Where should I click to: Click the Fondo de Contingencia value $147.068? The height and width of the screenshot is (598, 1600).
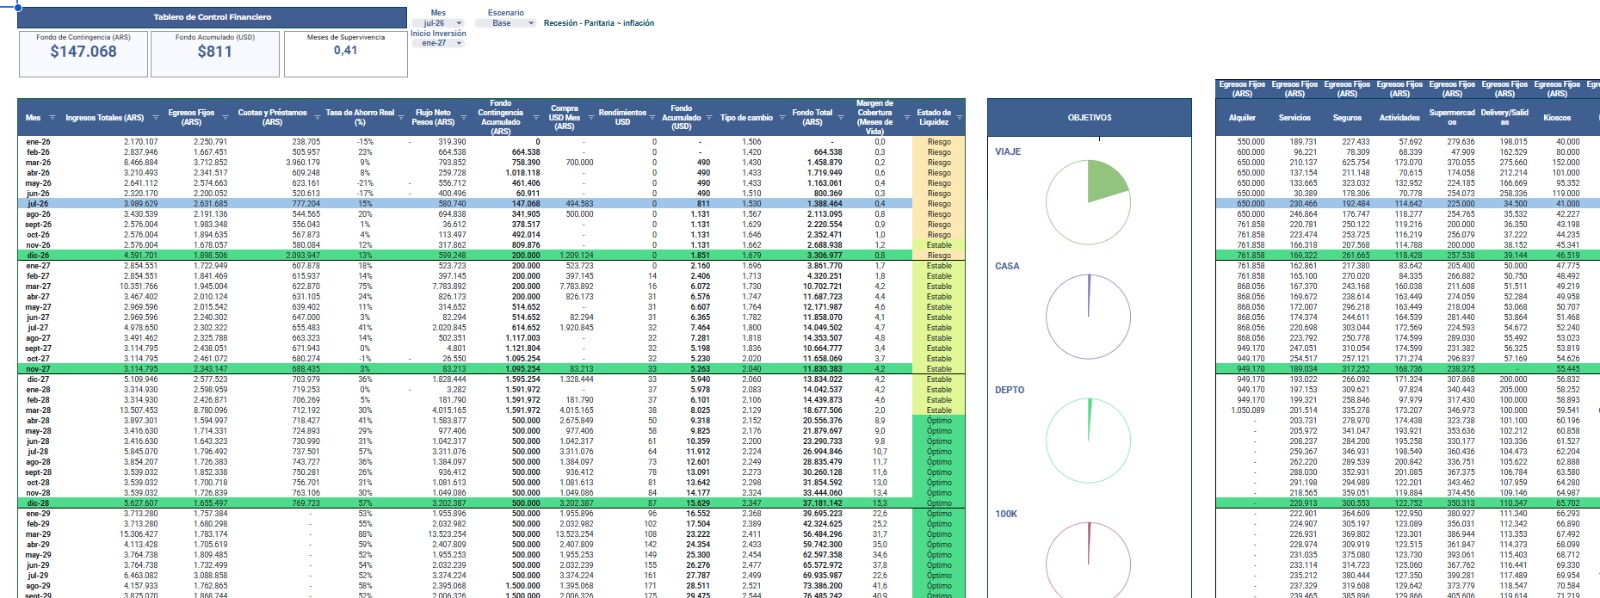[84, 51]
